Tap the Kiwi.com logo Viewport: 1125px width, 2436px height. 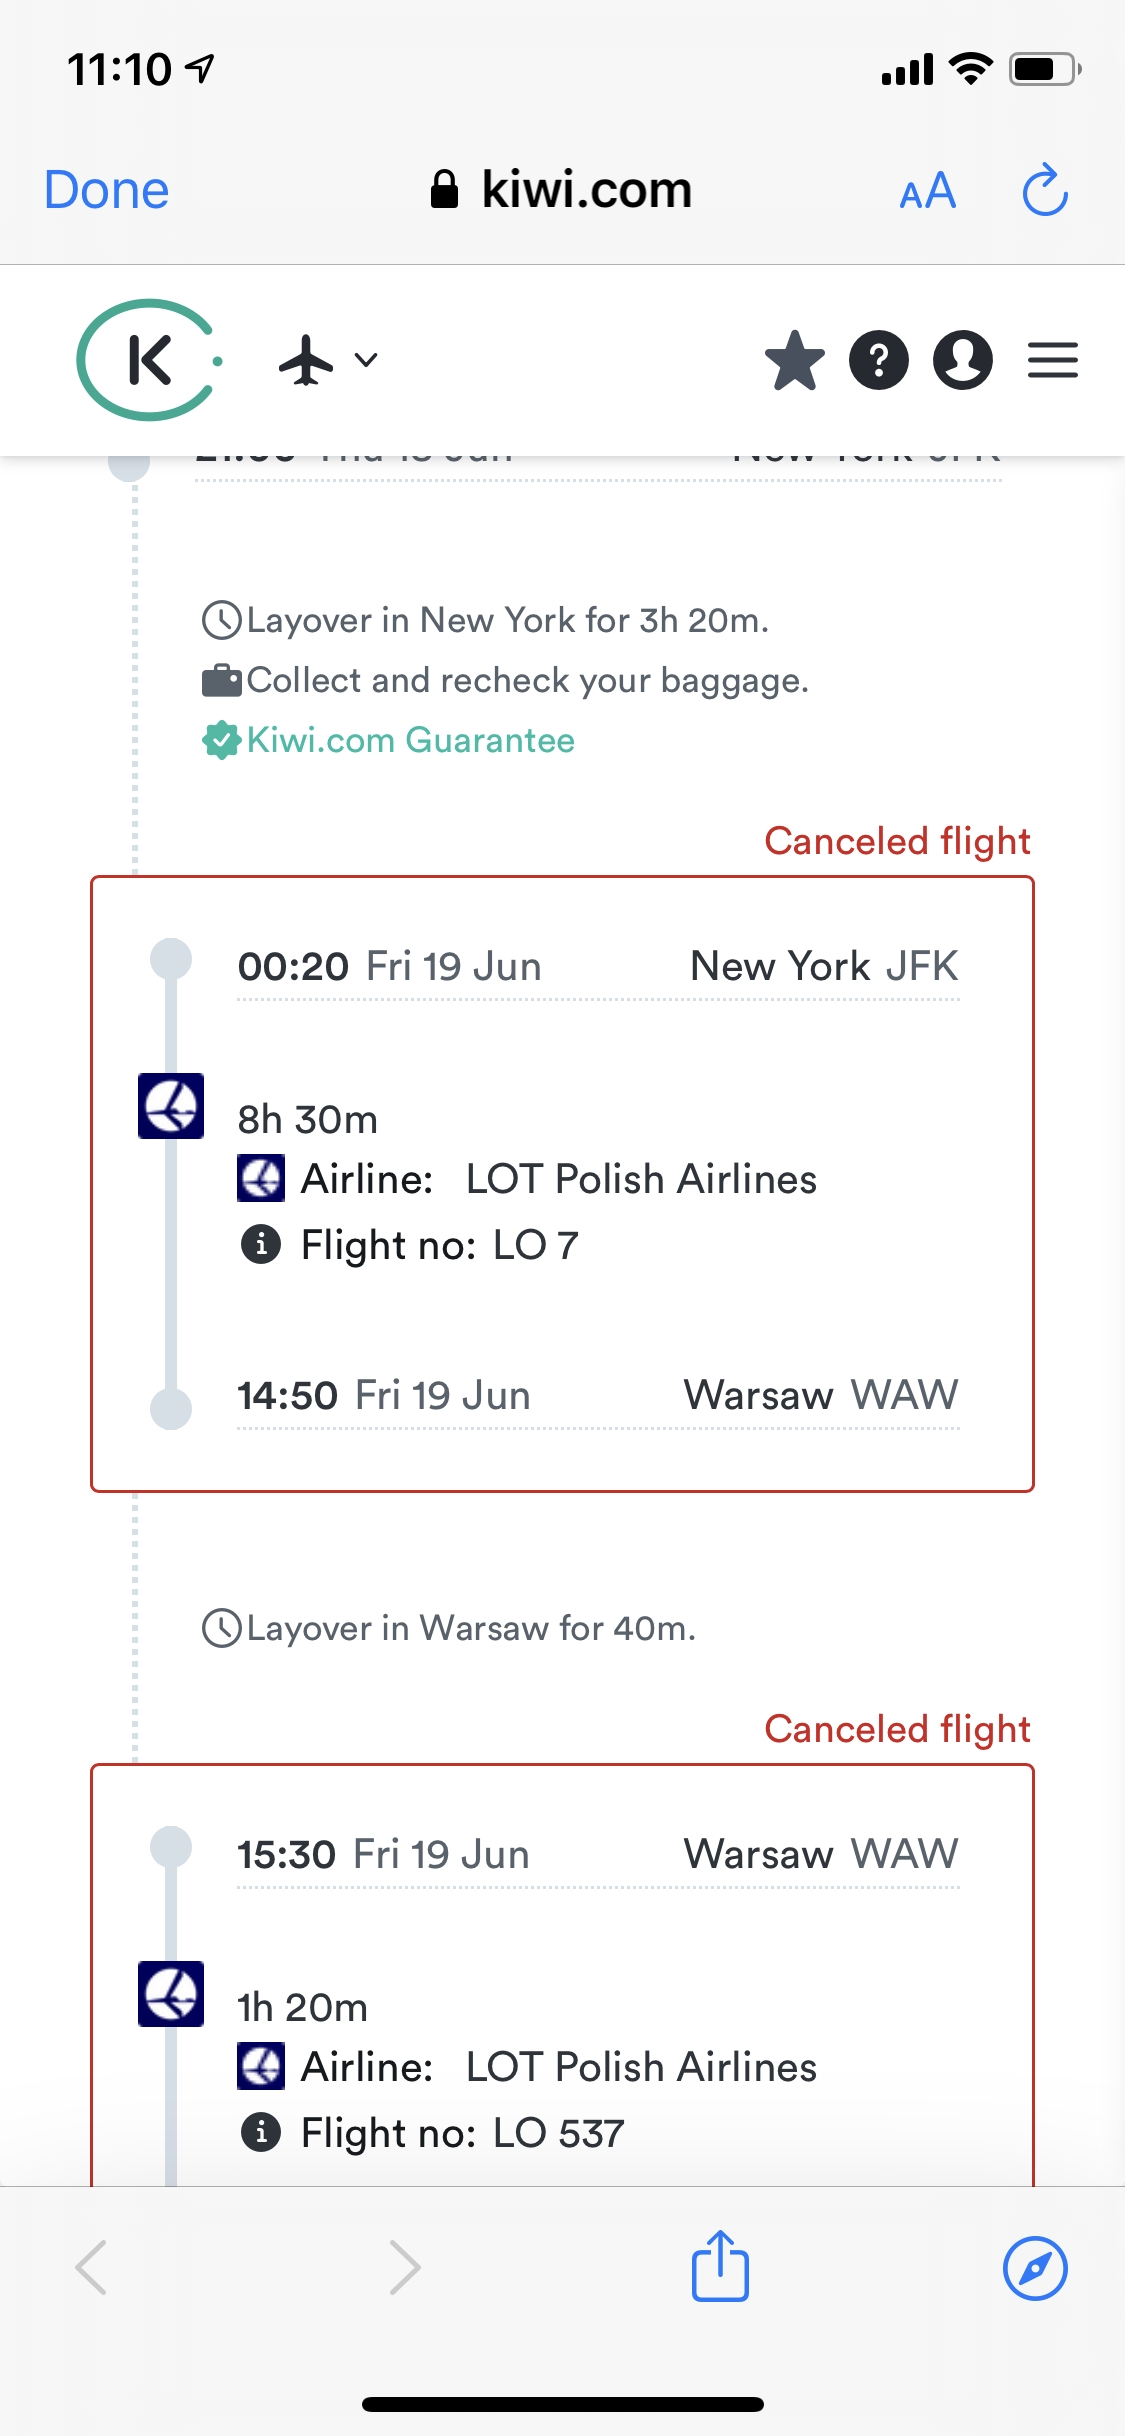coord(148,360)
